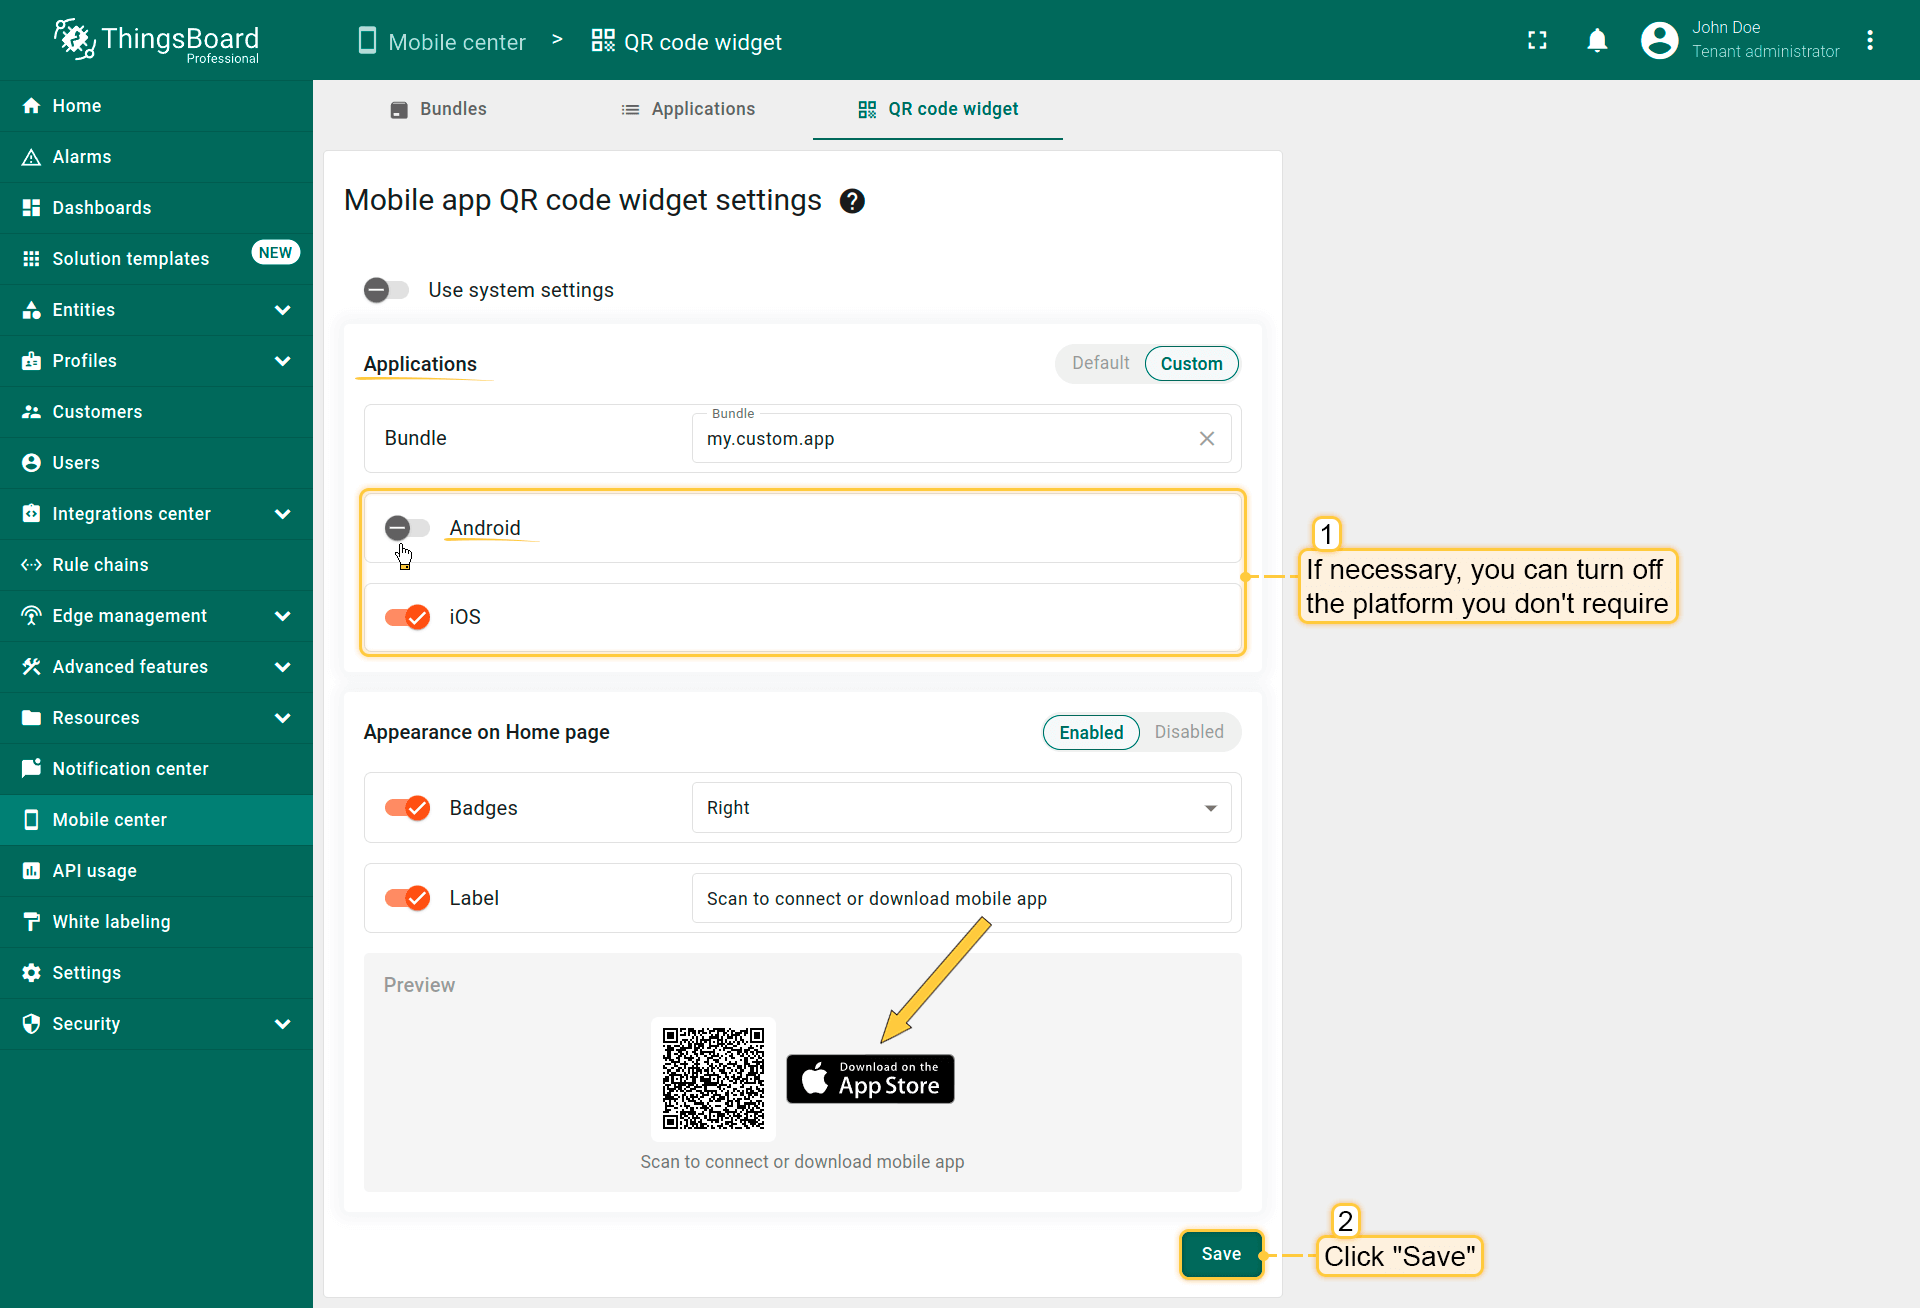Select the Default applications option

(x=1100, y=363)
